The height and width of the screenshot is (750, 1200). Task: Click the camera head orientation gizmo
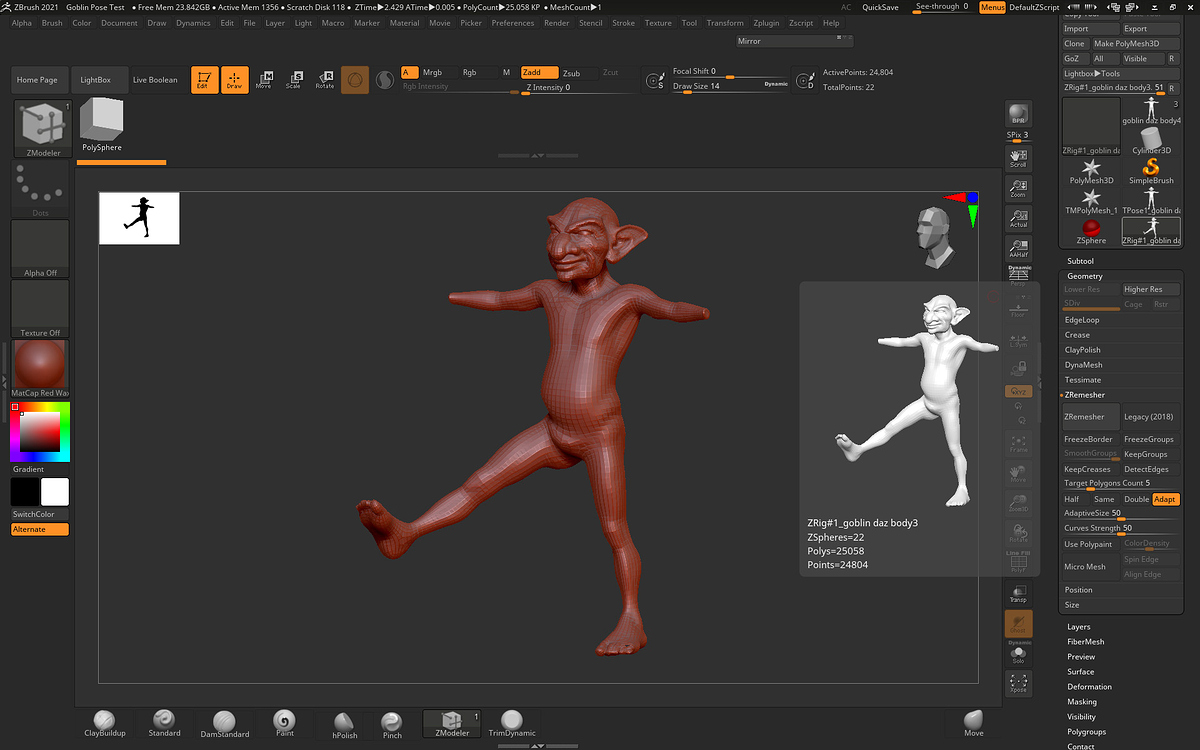point(935,238)
